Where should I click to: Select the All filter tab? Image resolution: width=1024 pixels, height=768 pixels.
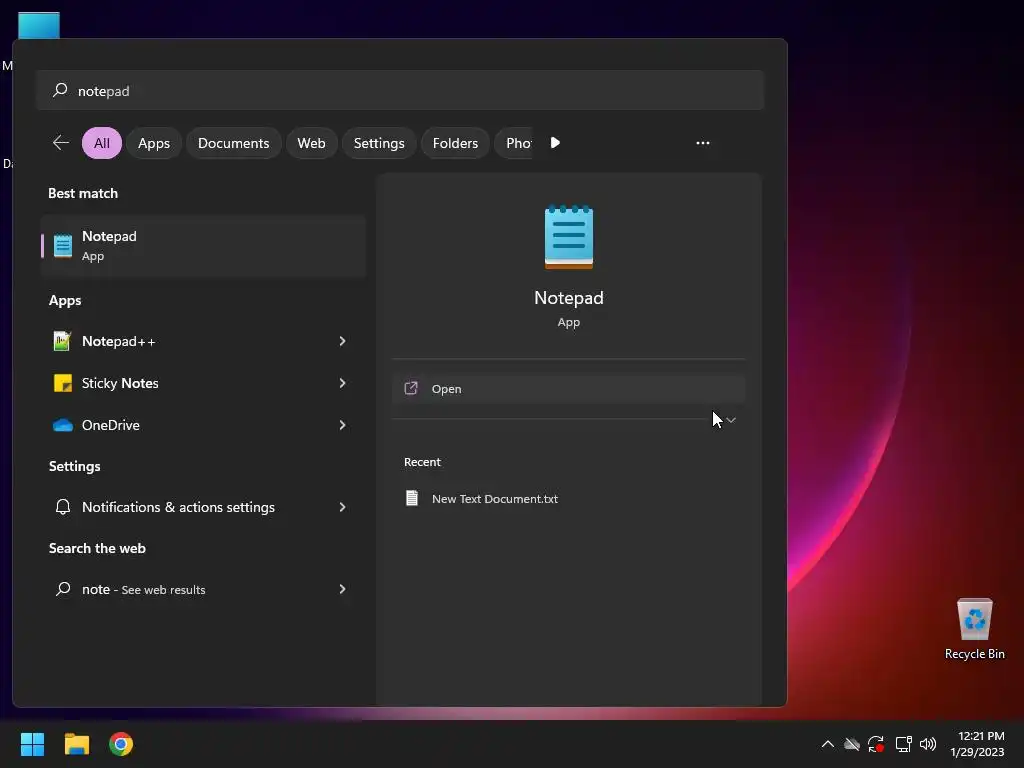tap(102, 143)
